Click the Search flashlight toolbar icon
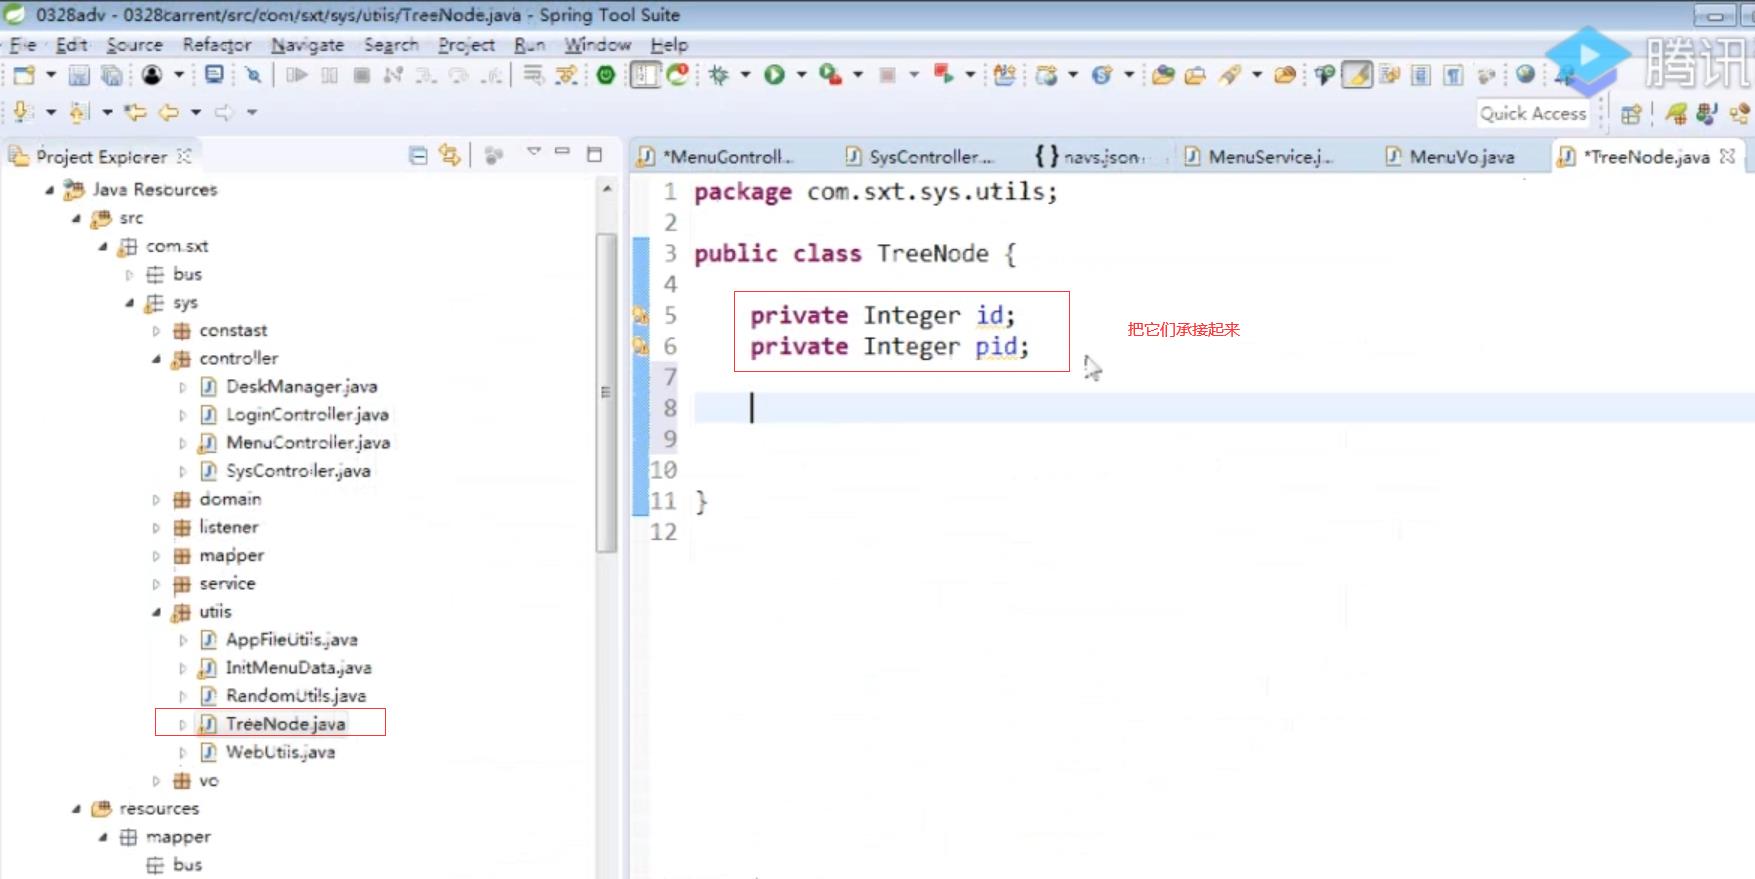 click(1229, 75)
